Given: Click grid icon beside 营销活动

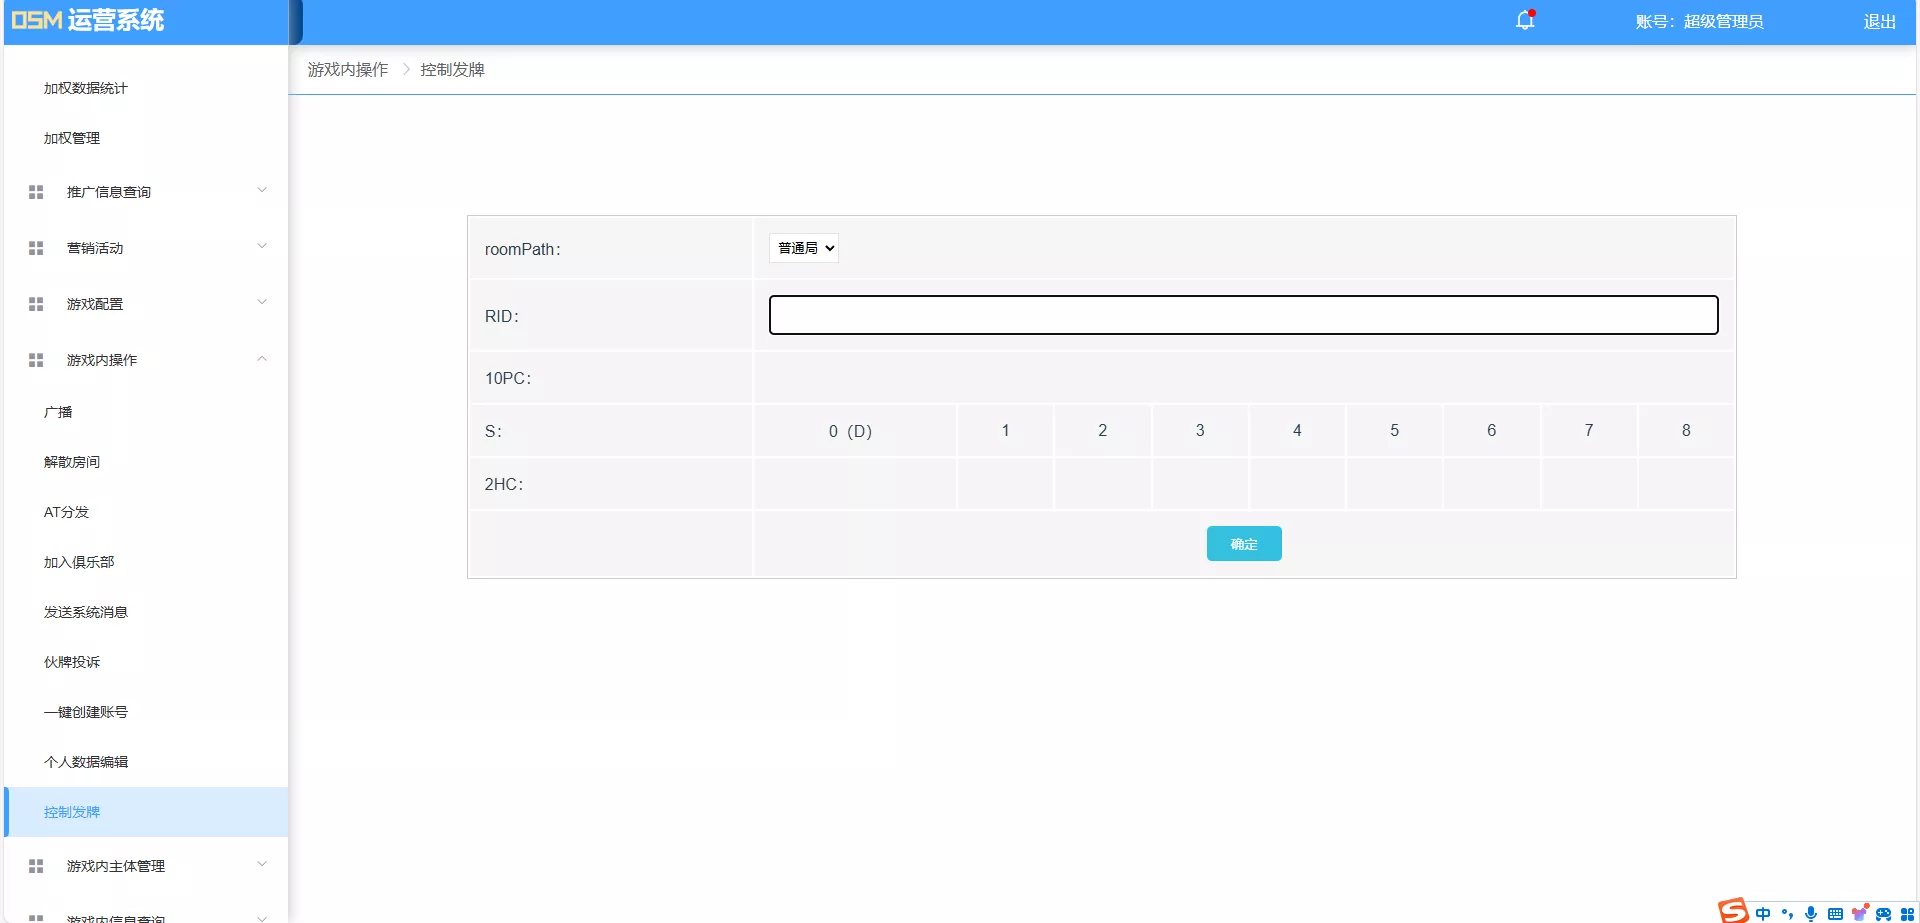Looking at the screenshot, I should coord(36,248).
